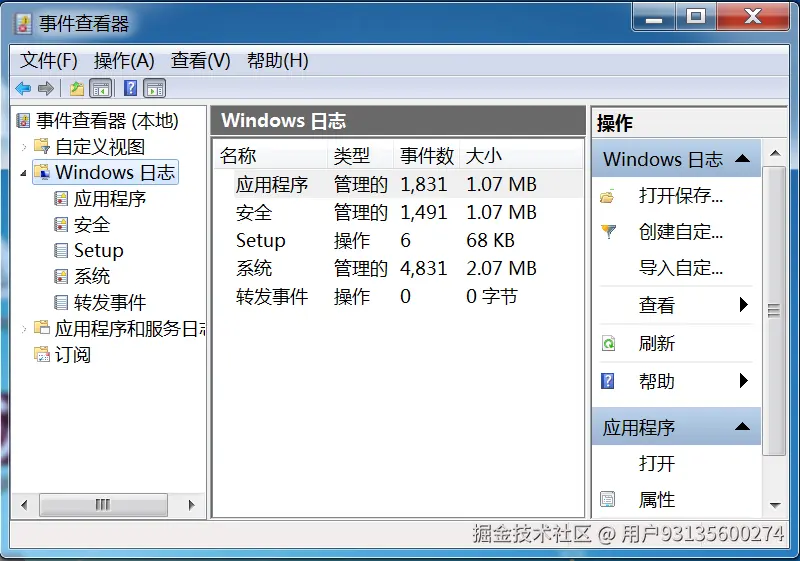Screen dimensions: 800x561
Task: Select the 转发事件 row in log list
Action: click(398, 296)
